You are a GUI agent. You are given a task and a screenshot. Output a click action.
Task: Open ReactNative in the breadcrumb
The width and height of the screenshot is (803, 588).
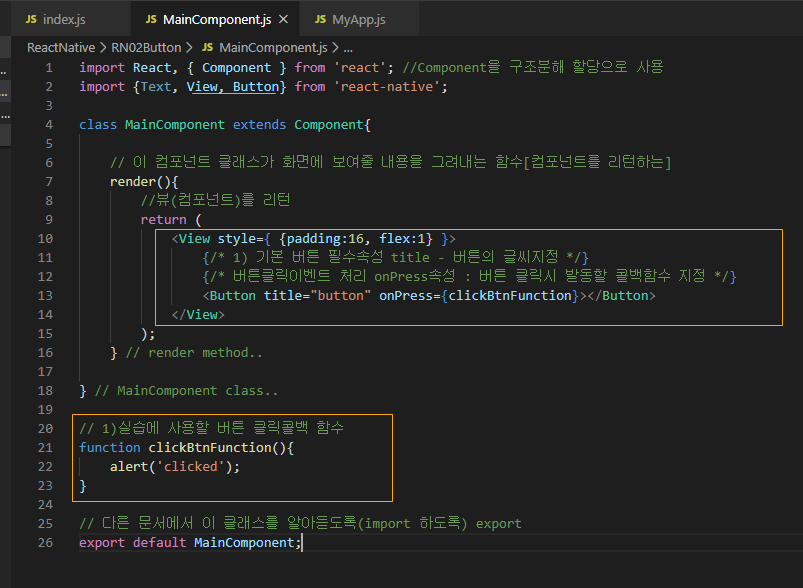tap(61, 48)
